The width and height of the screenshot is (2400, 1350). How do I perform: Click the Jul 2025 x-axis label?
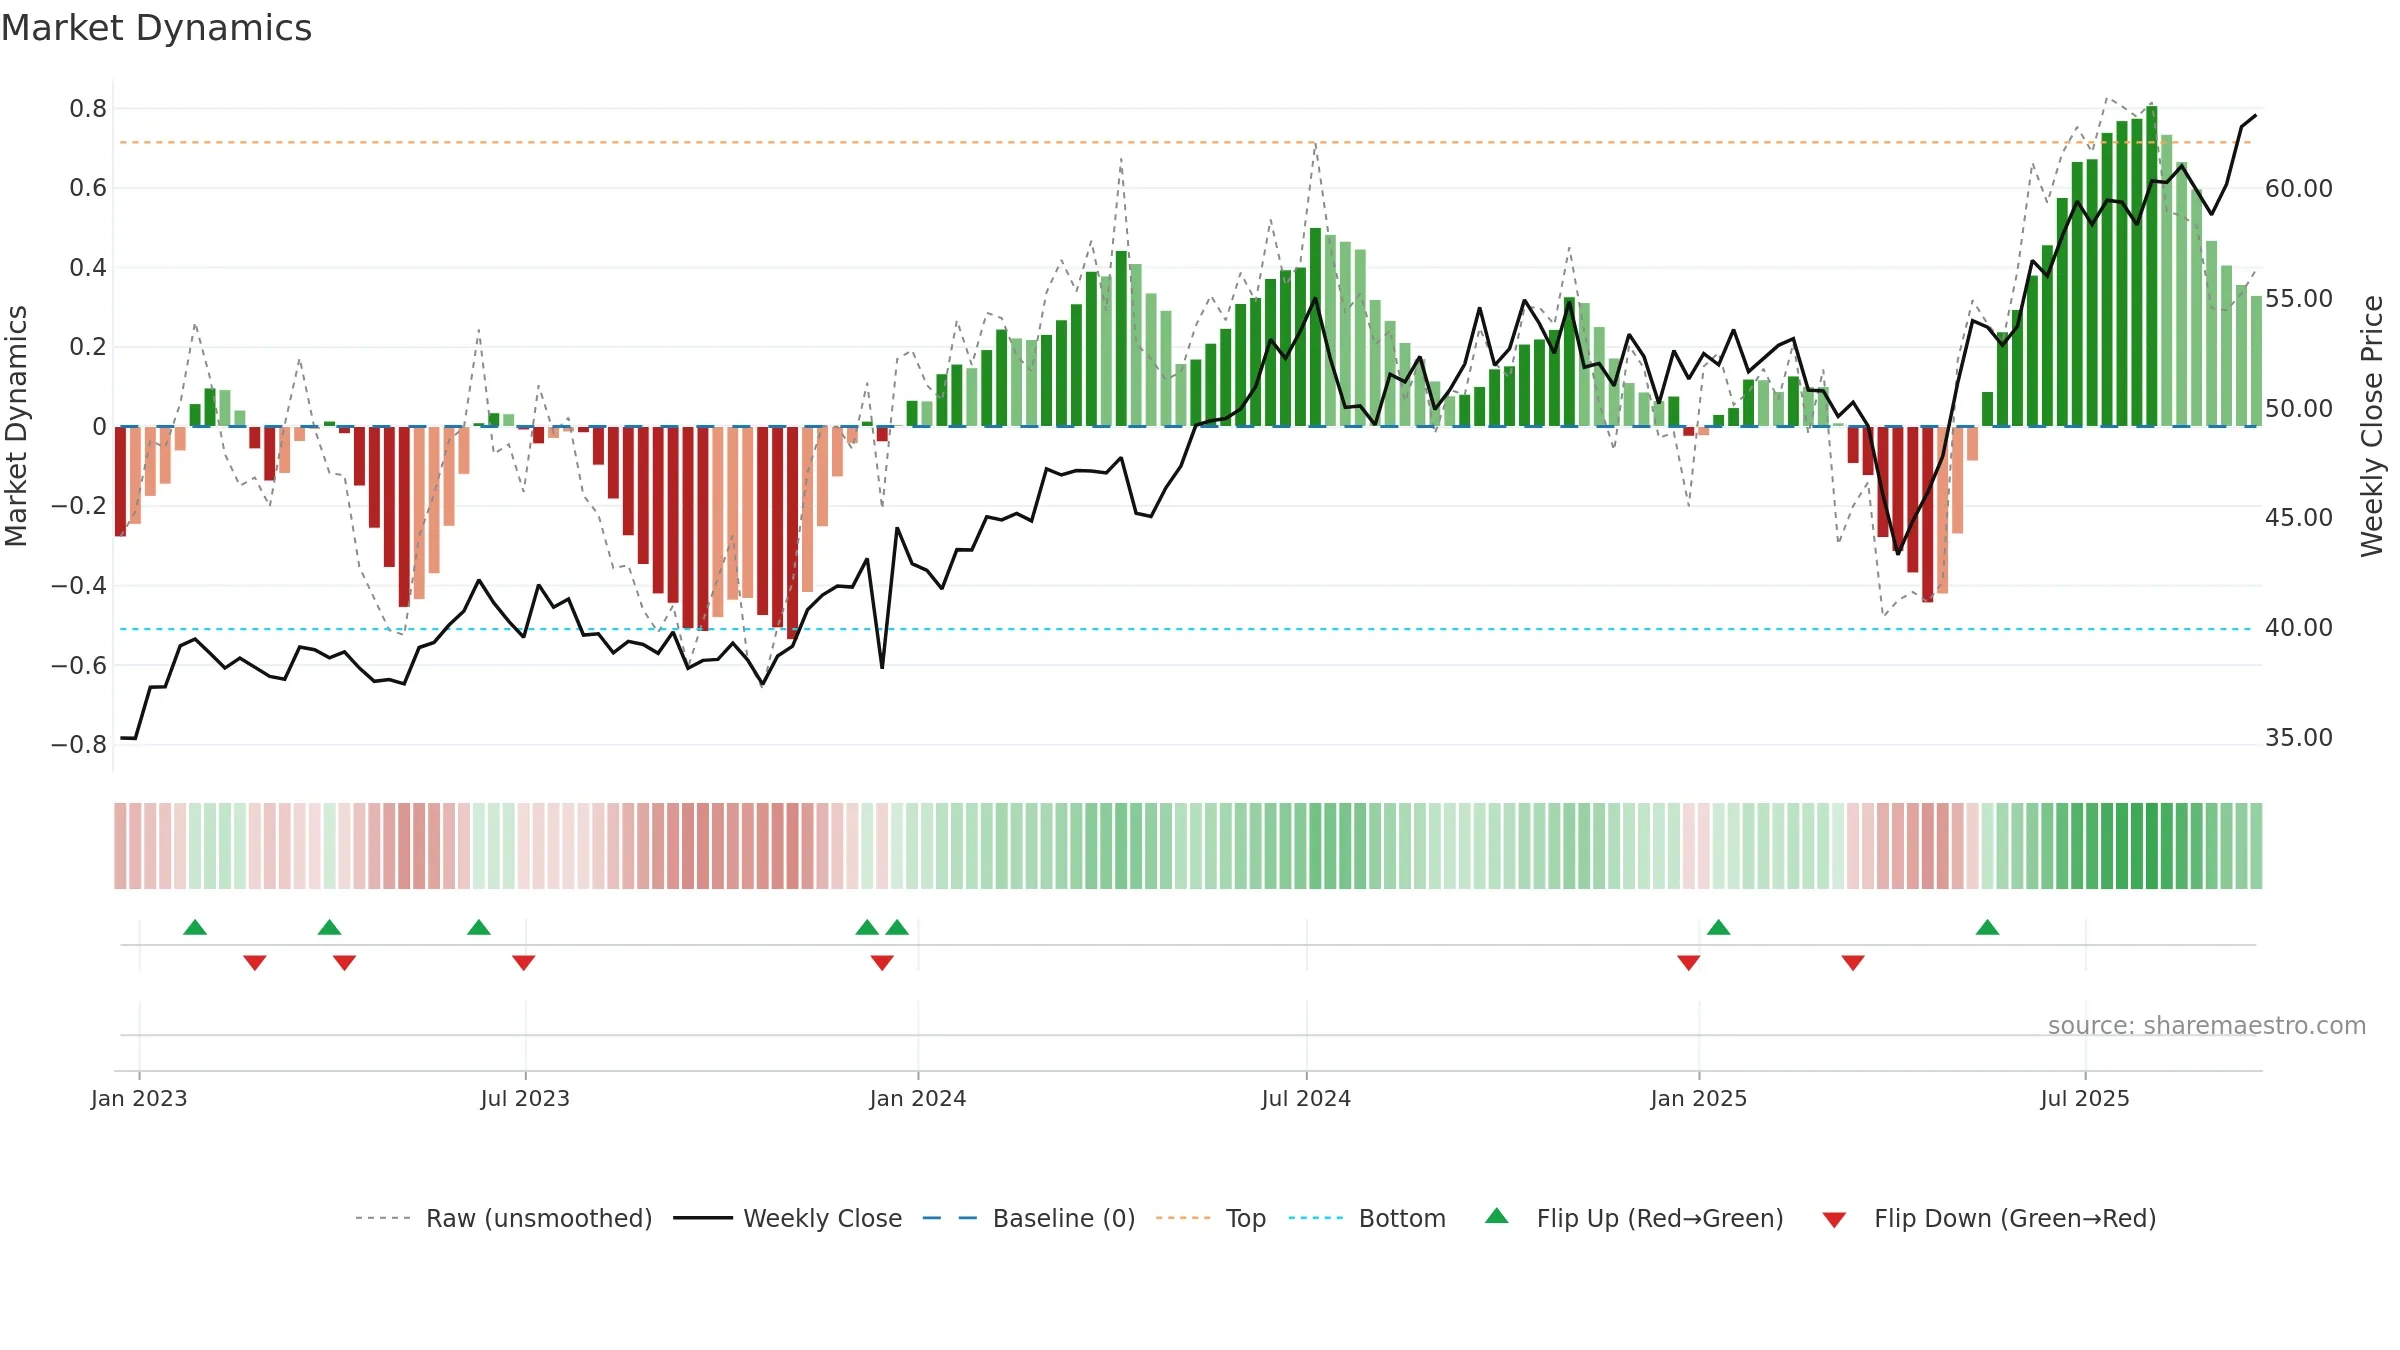click(x=2085, y=1098)
